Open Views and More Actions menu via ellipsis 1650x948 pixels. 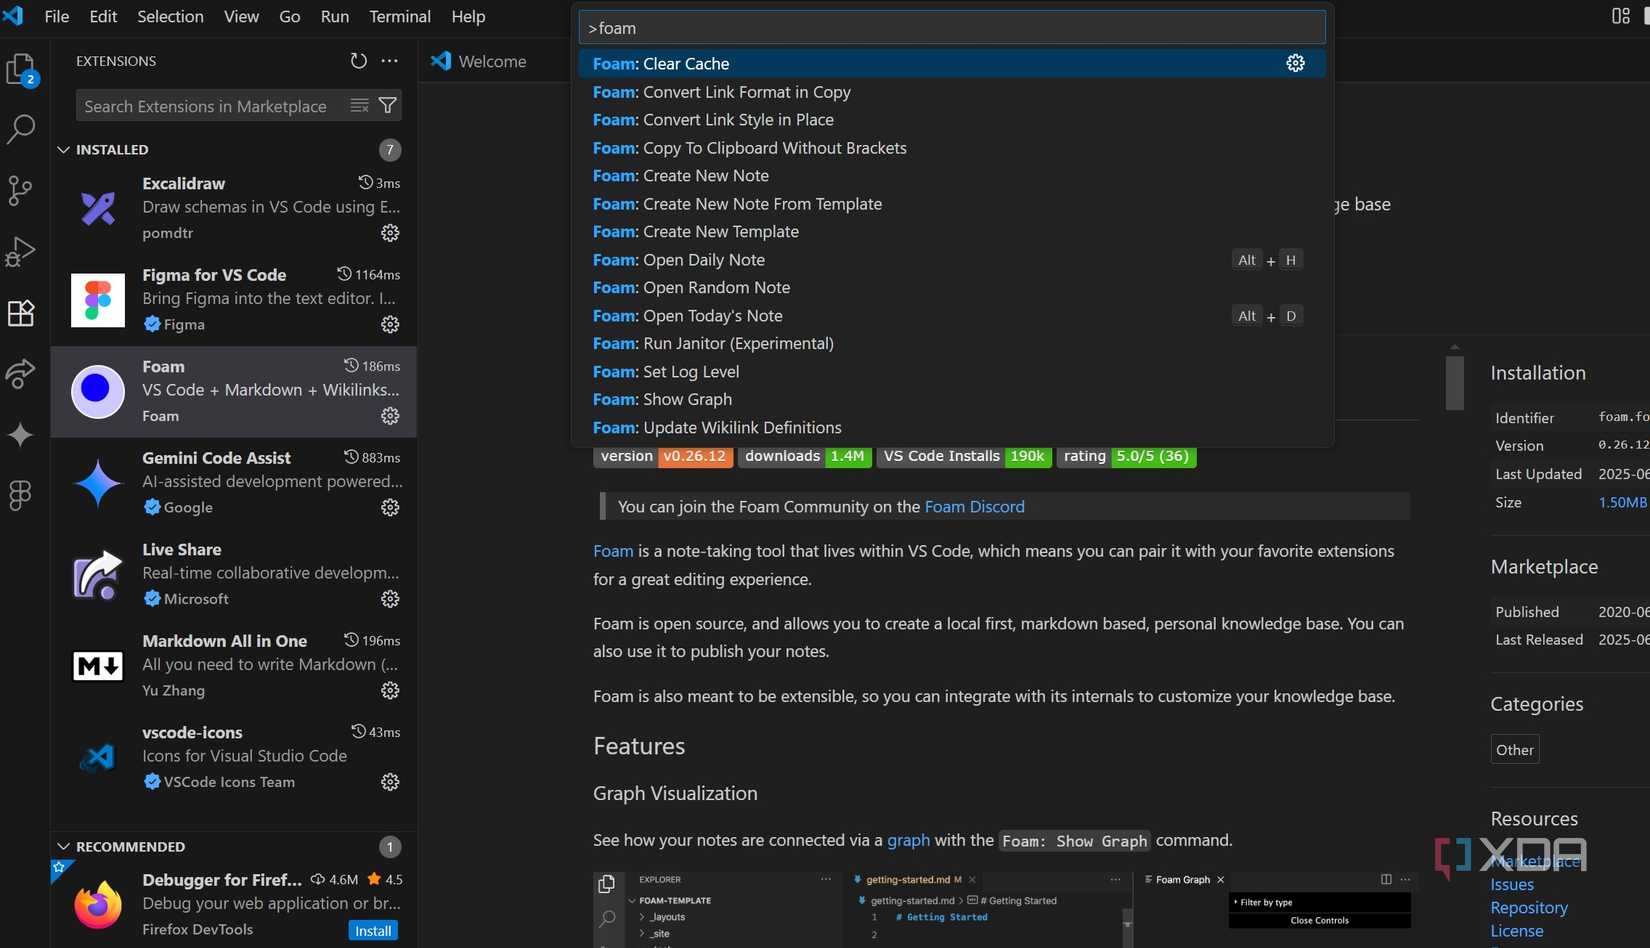click(x=389, y=60)
